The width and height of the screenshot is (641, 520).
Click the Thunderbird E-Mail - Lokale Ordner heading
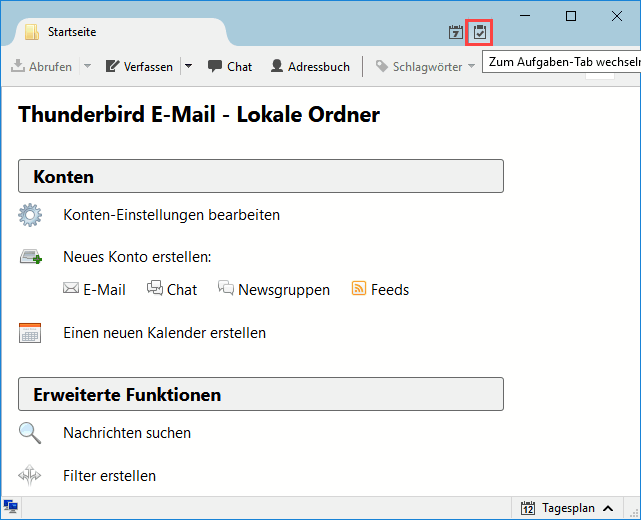199,114
